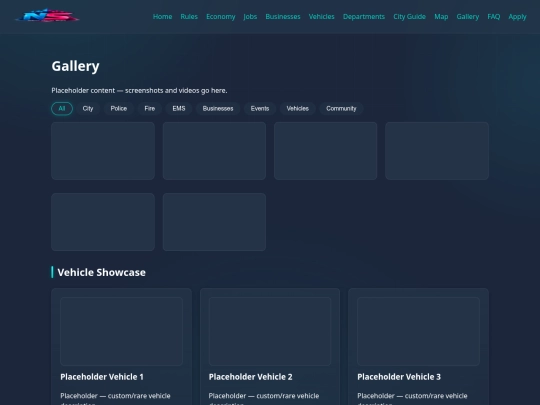Click the Apply link
This screenshot has height=405, width=540.
(517, 17)
